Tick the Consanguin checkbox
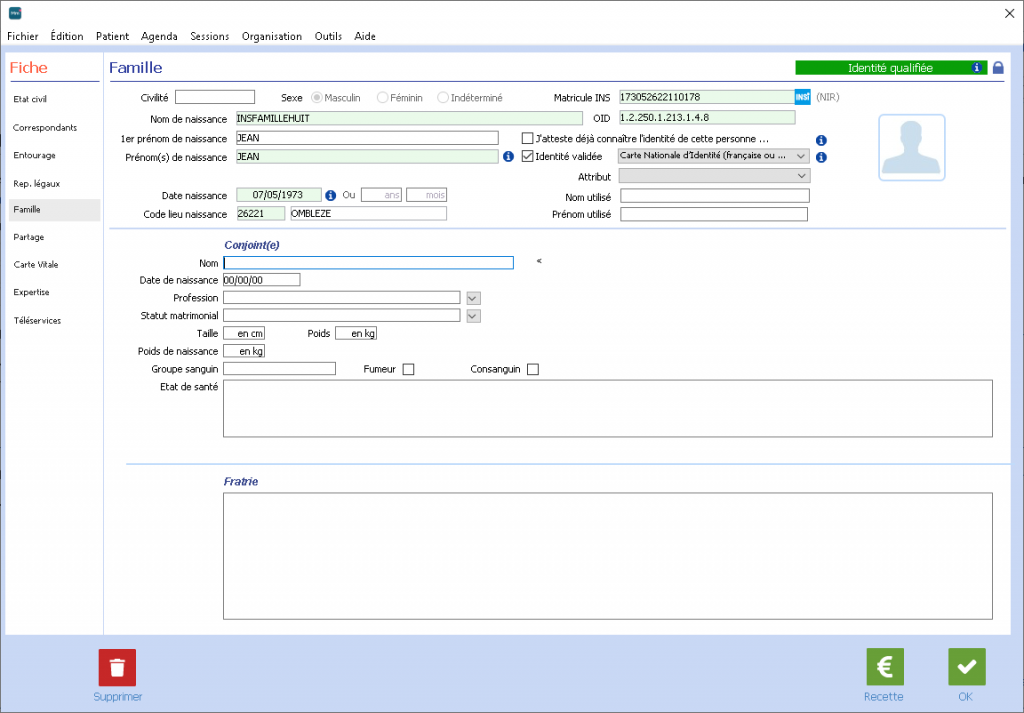1024x713 pixels. (x=533, y=370)
